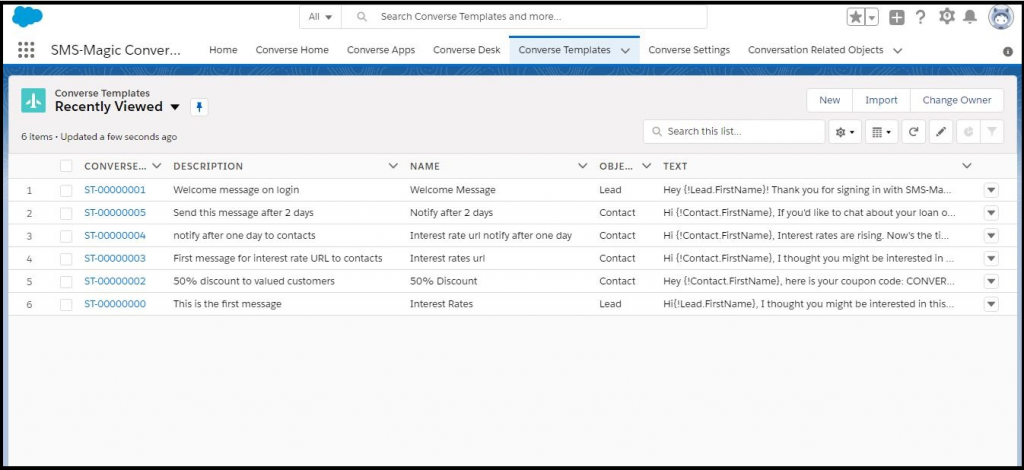Open the Conversation Related Objects tab
This screenshot has width=1024, height=470.
click(x=816, y=50)
